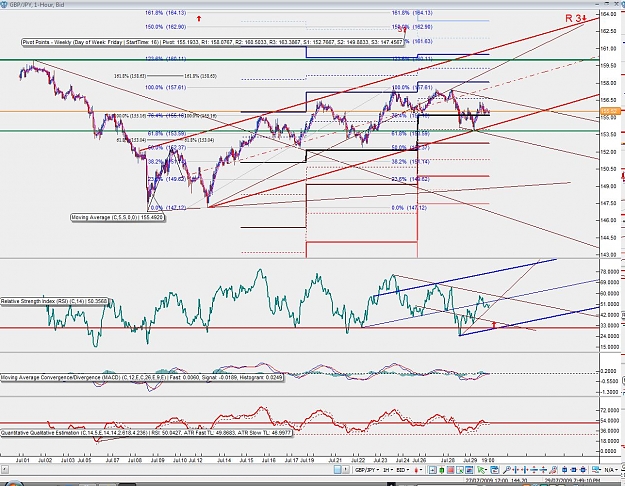Click the calendar date toolbar icon
625x486 pixels.
495,470
